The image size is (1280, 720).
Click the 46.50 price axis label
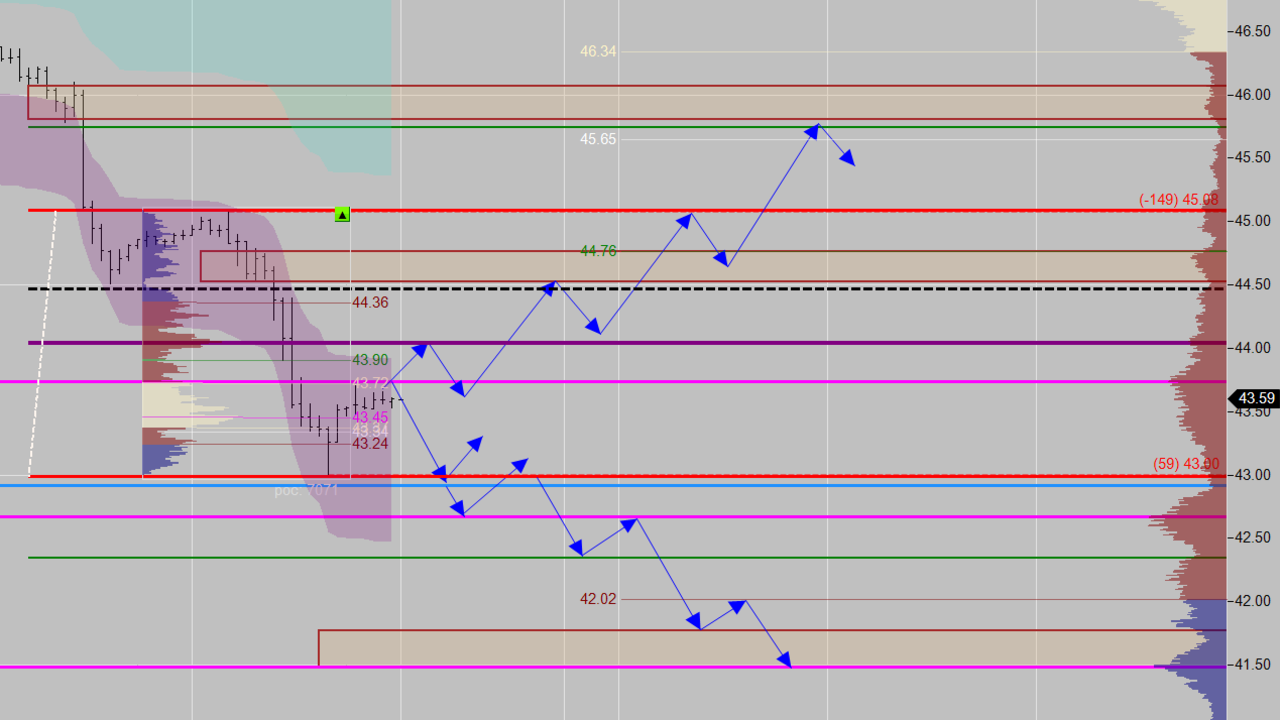pos(1254,31)
